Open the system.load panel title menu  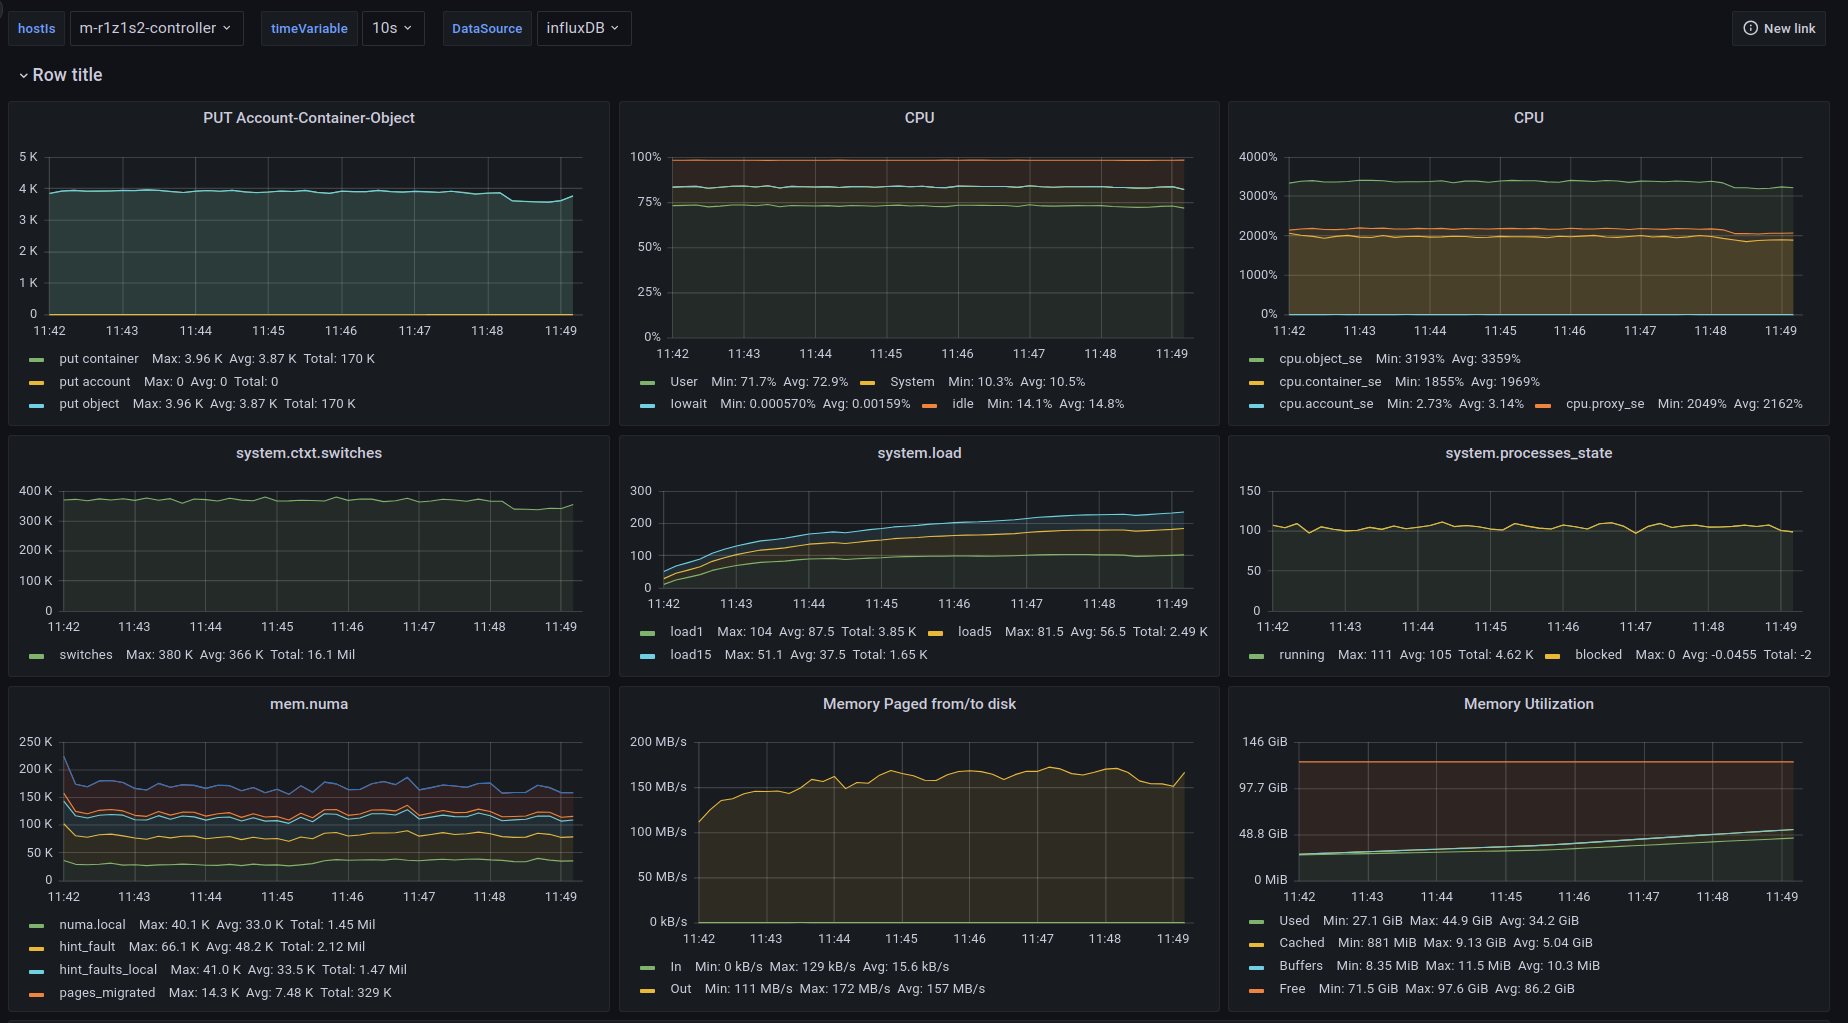click(918, 453)
